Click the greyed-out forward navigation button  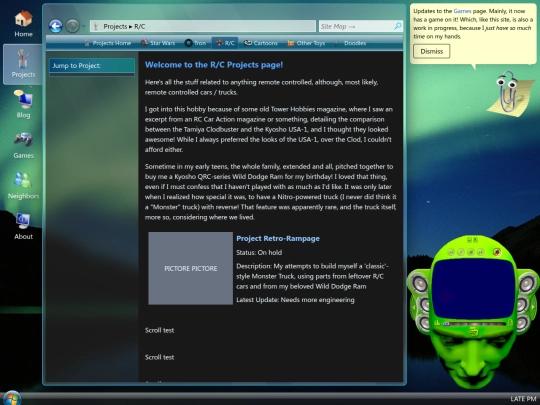(72, 26)
